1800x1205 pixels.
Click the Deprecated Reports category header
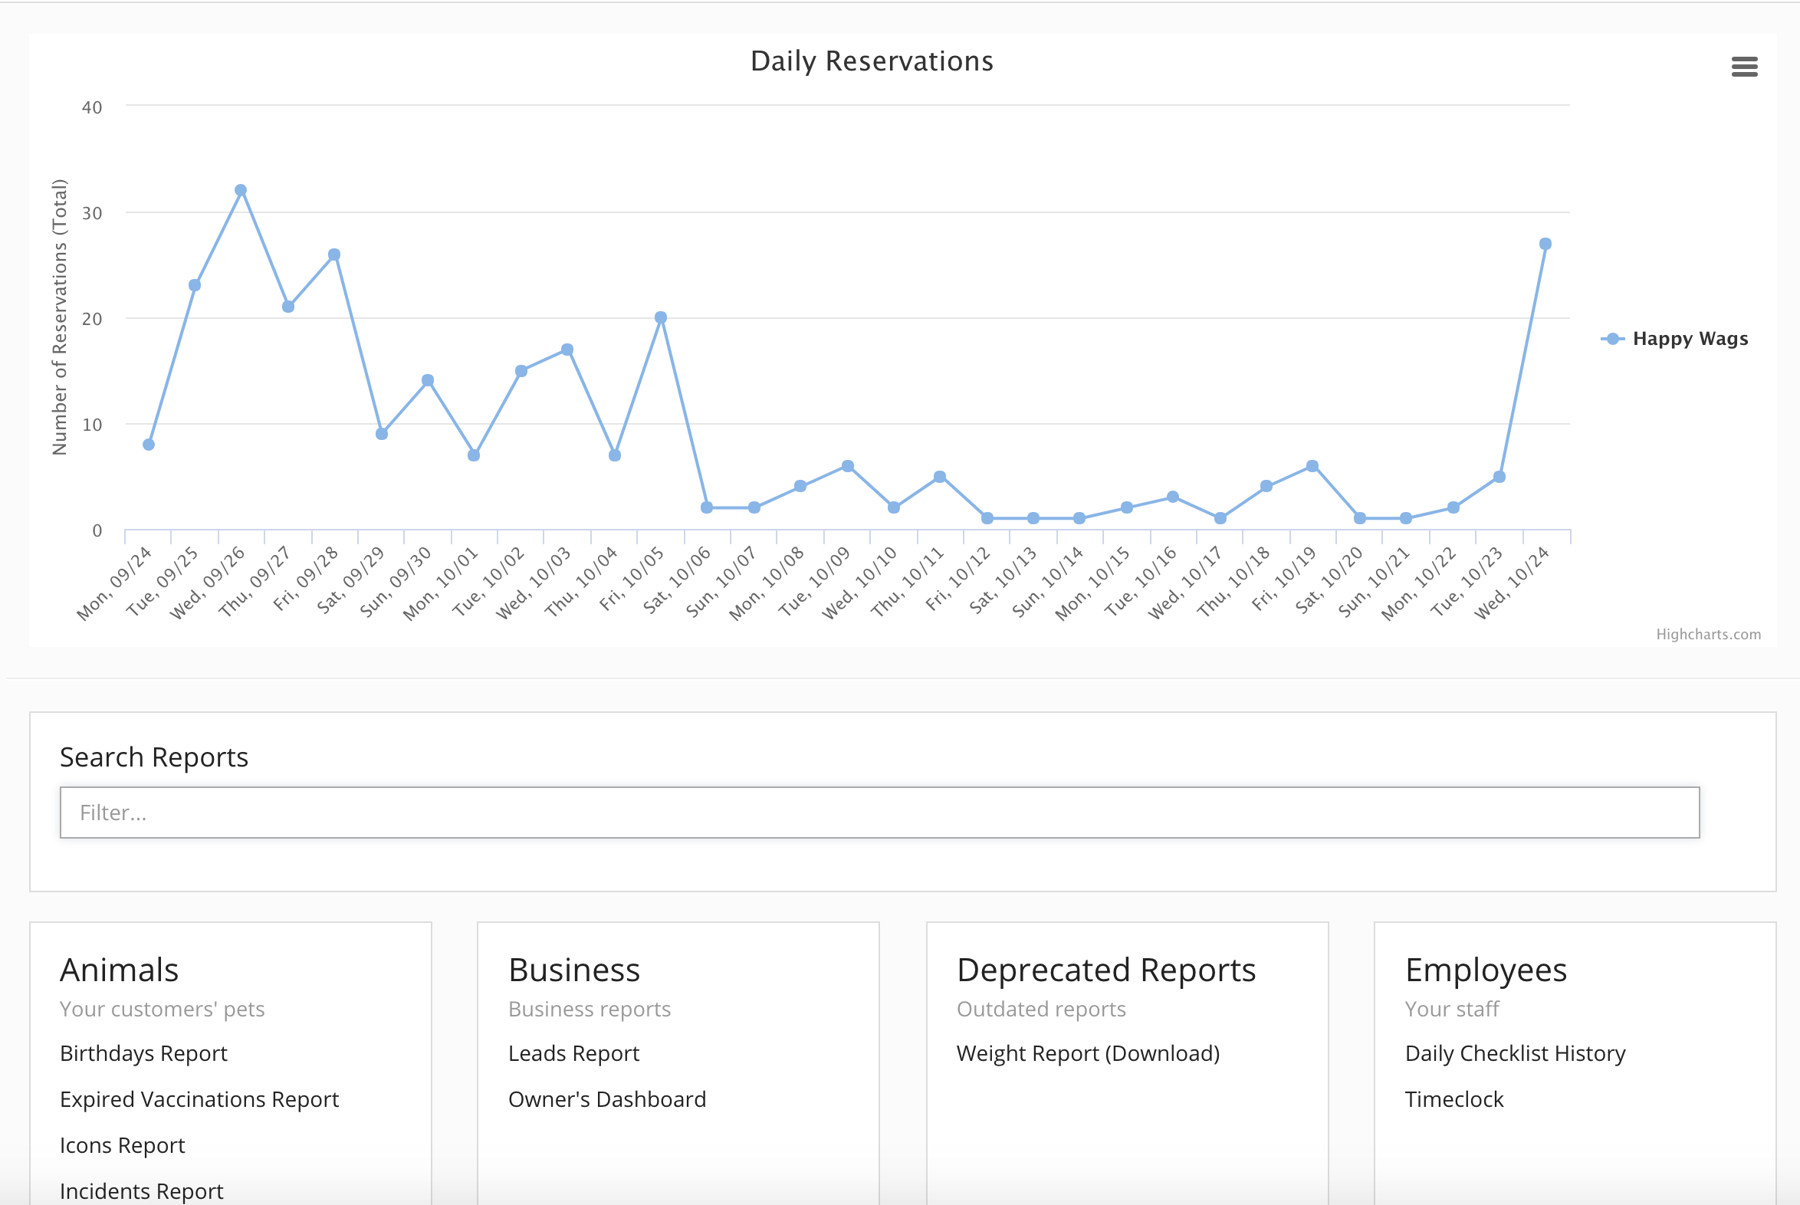[x=1106, y=968]
